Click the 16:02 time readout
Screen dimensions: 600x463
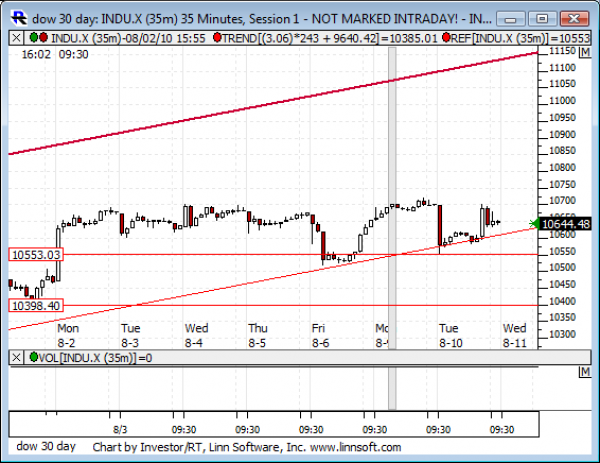coord(36,54)
